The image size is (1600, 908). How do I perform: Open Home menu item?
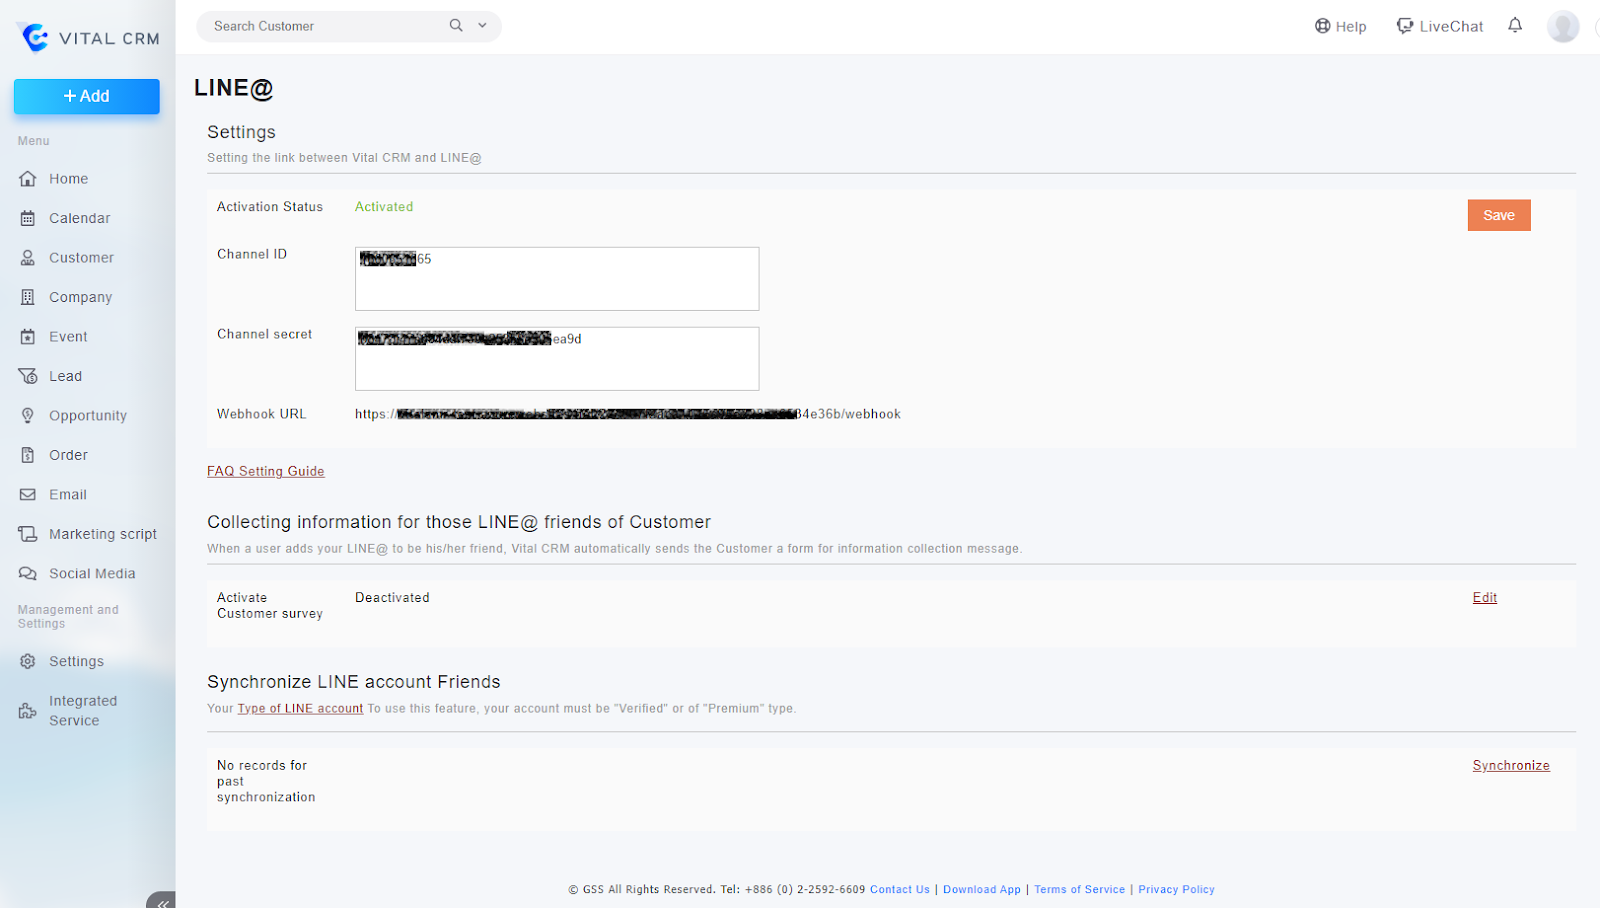point(69,179)
